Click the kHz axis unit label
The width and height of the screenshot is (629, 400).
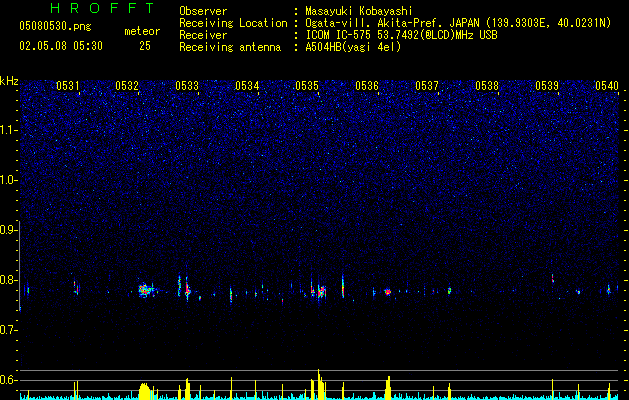(x=9, y=81)
